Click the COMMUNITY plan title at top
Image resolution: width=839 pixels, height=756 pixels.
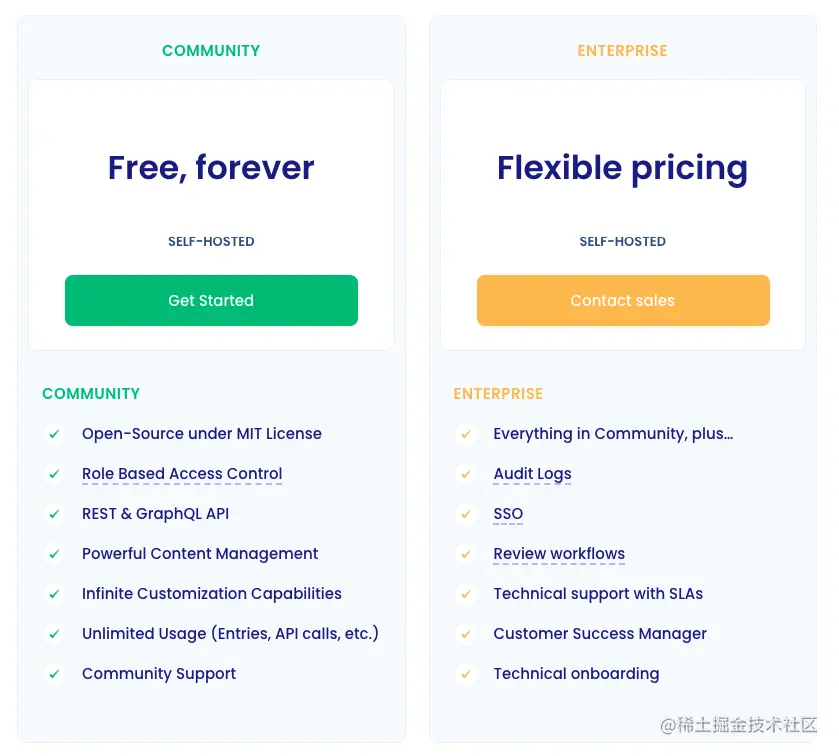tap(211, 51)
